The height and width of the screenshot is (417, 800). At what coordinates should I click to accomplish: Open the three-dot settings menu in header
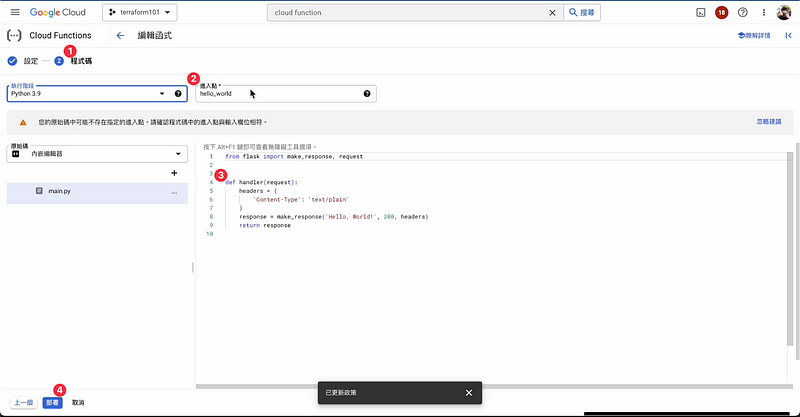click(764, 12)
